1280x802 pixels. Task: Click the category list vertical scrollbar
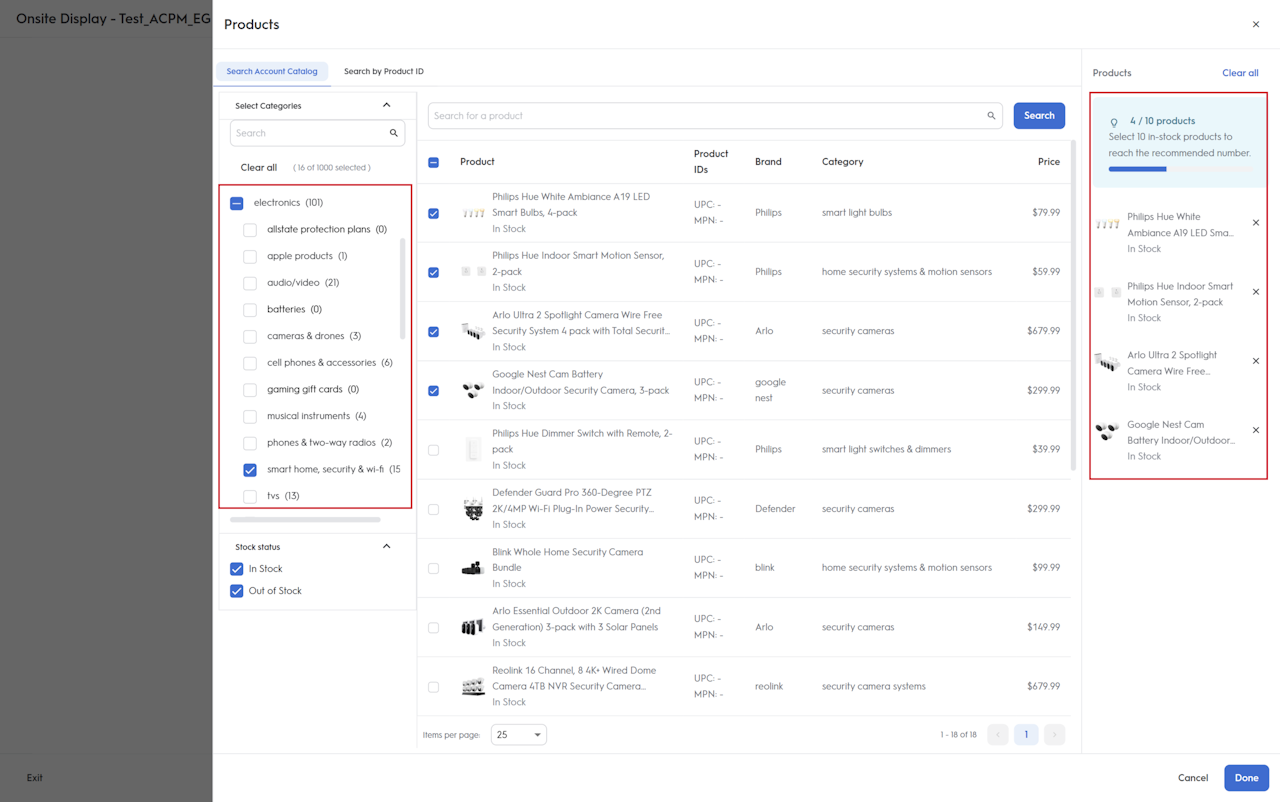[x=403, y=288]
